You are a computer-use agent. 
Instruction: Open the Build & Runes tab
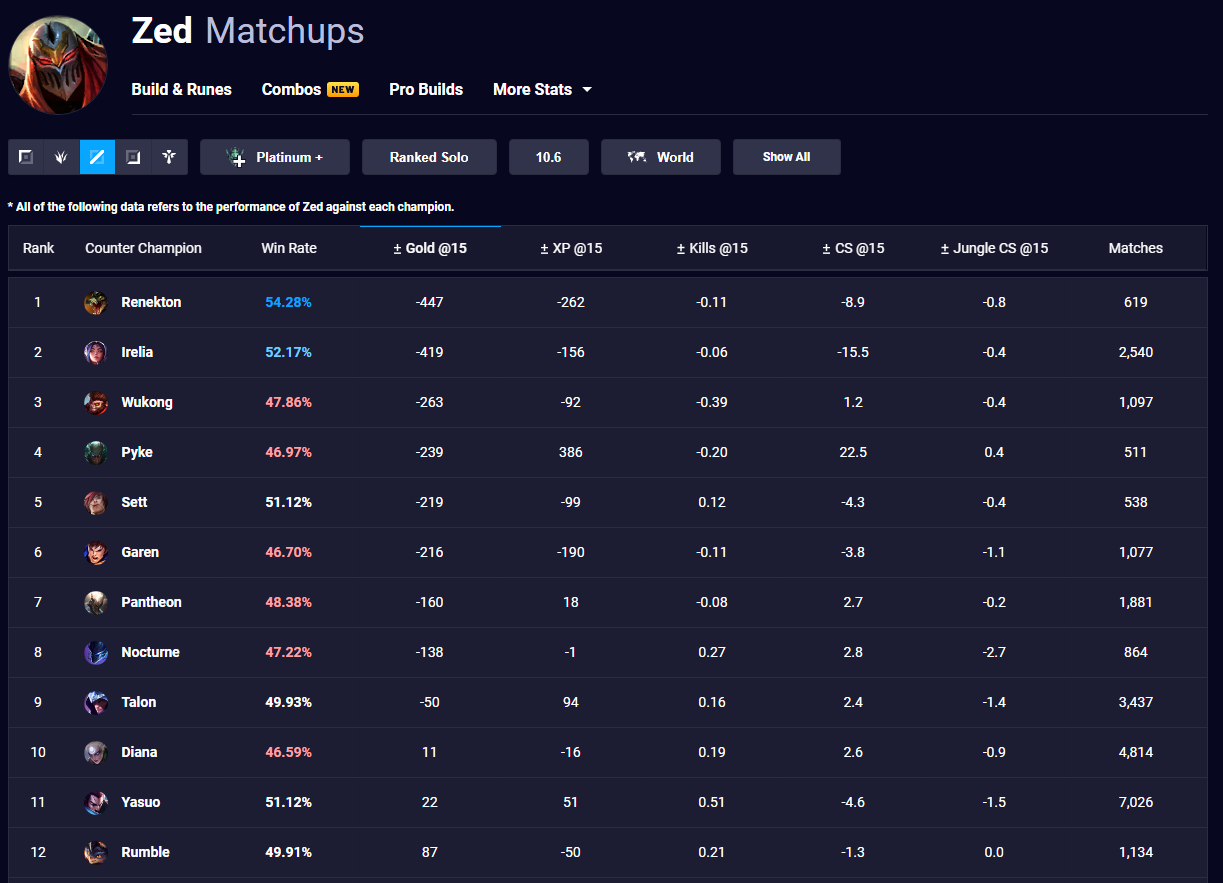(181, 89)
